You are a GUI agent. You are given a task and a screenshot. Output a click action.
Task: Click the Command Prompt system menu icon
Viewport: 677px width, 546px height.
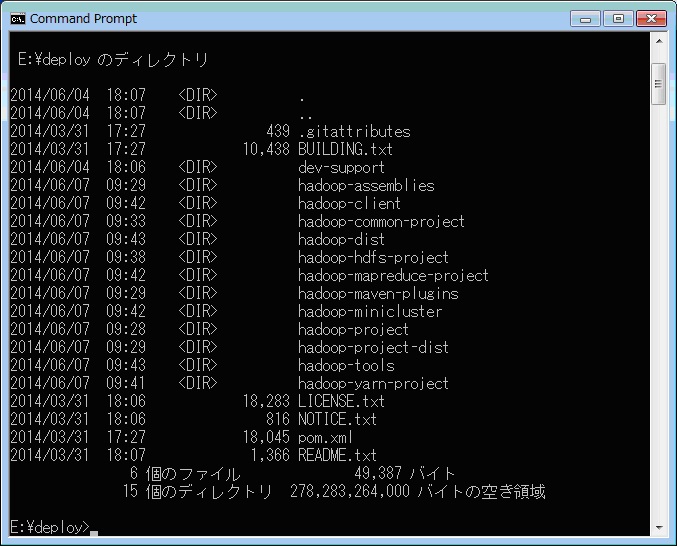(18, 18)
